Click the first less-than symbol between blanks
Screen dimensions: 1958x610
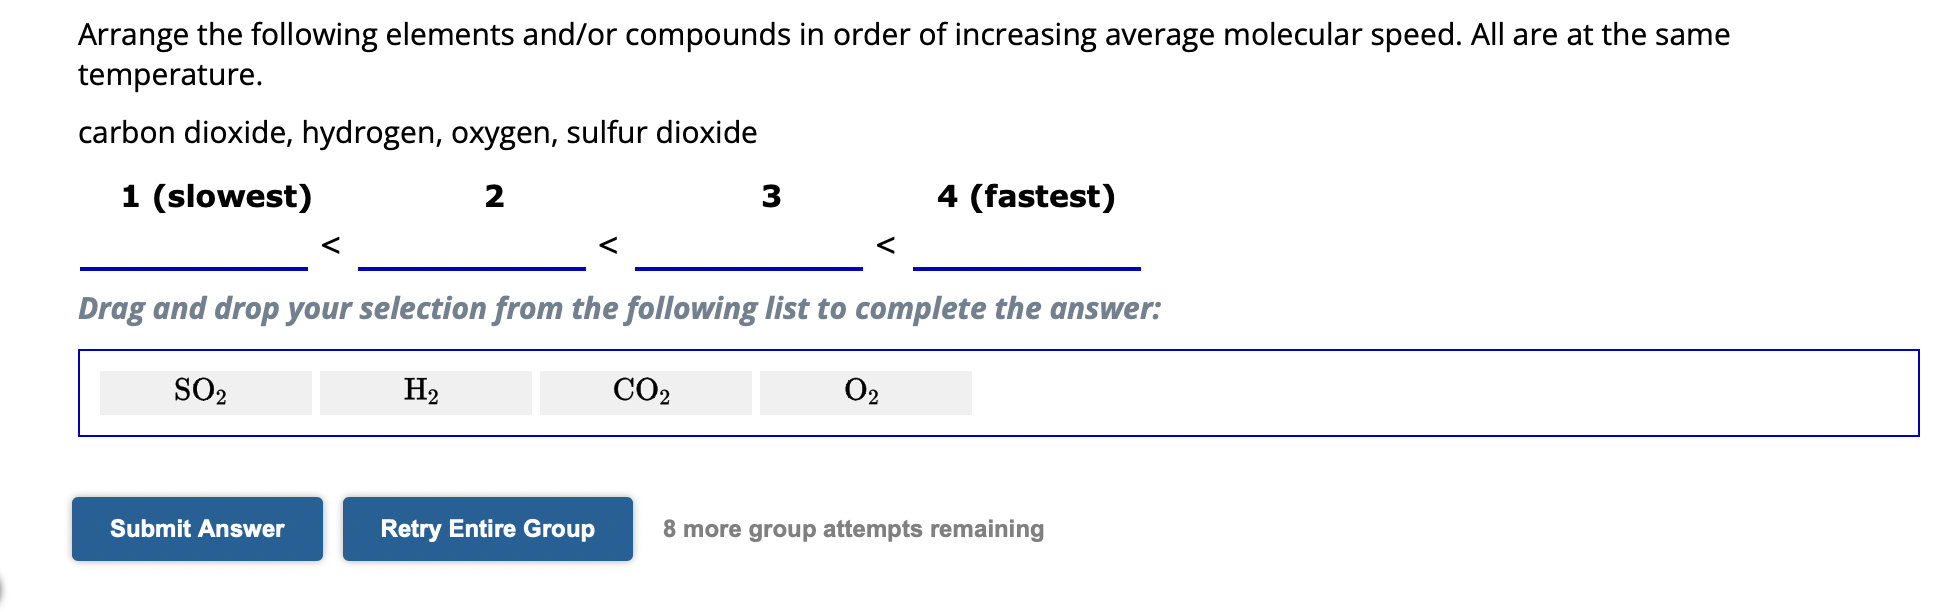pyautogui.click(x=330, y=243)
